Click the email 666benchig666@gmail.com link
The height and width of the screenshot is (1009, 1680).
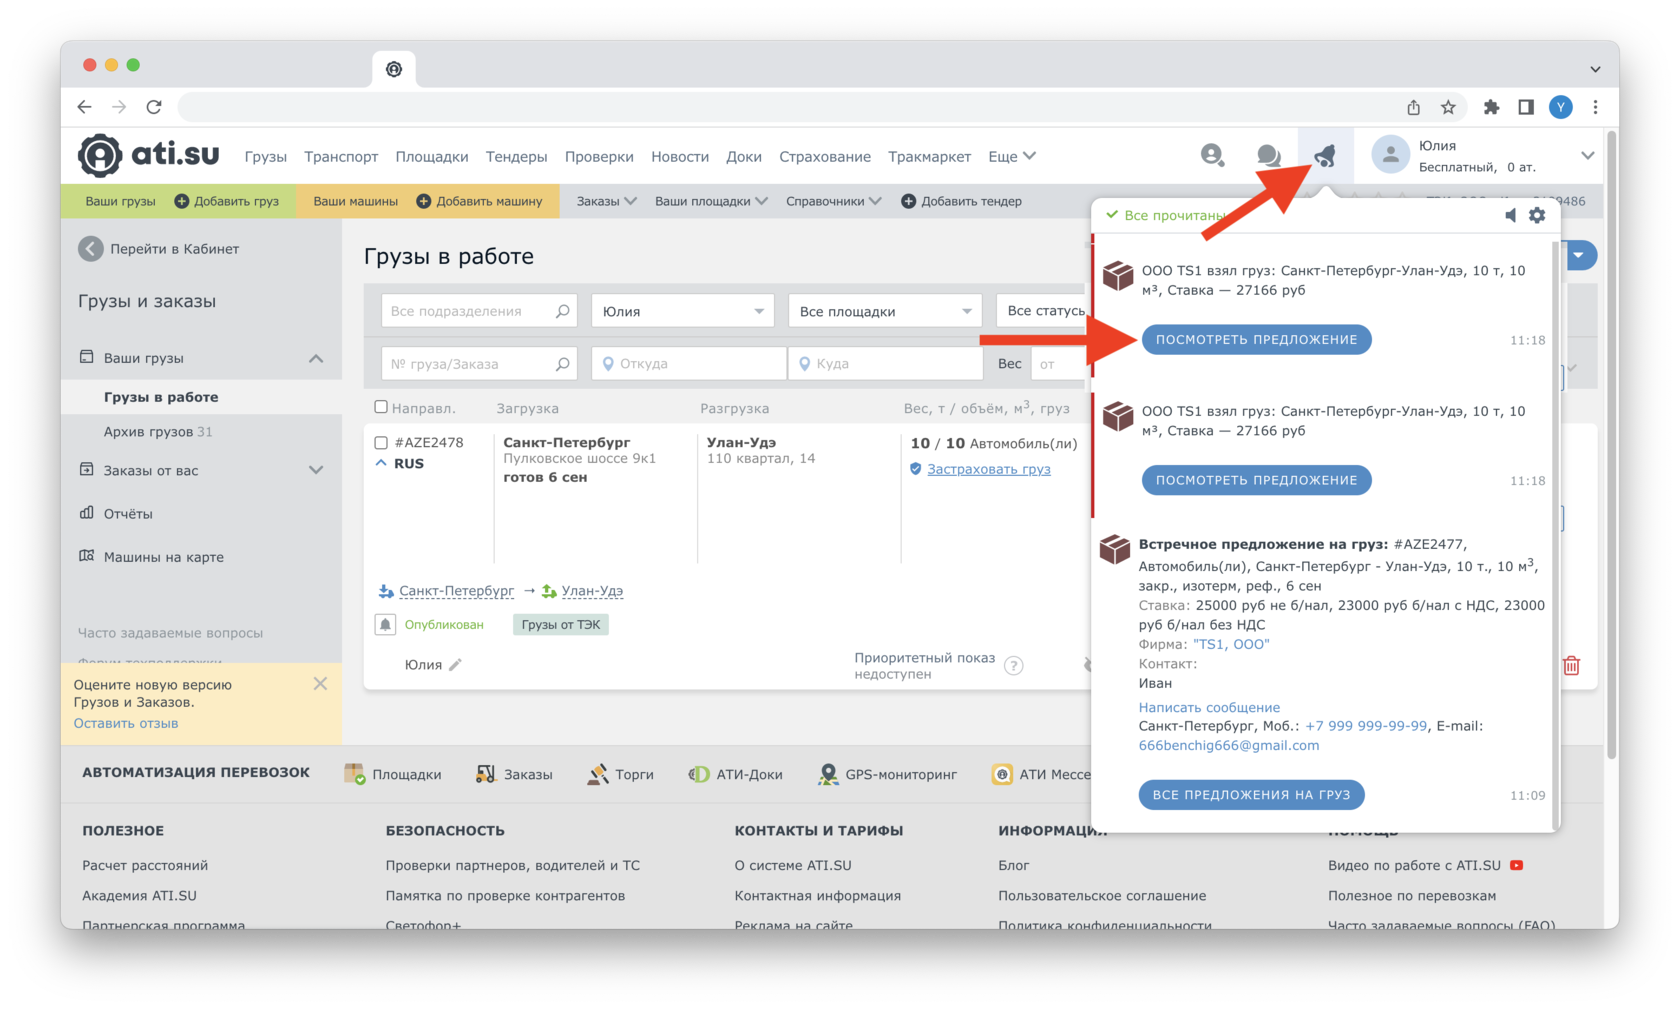click(1229, 745)
